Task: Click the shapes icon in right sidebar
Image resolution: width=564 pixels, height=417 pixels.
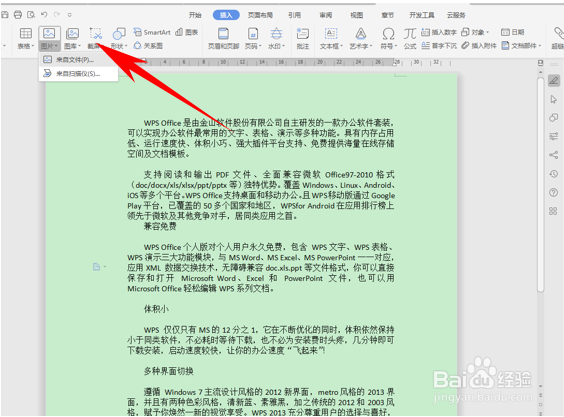Action: [x=554, y=118]
